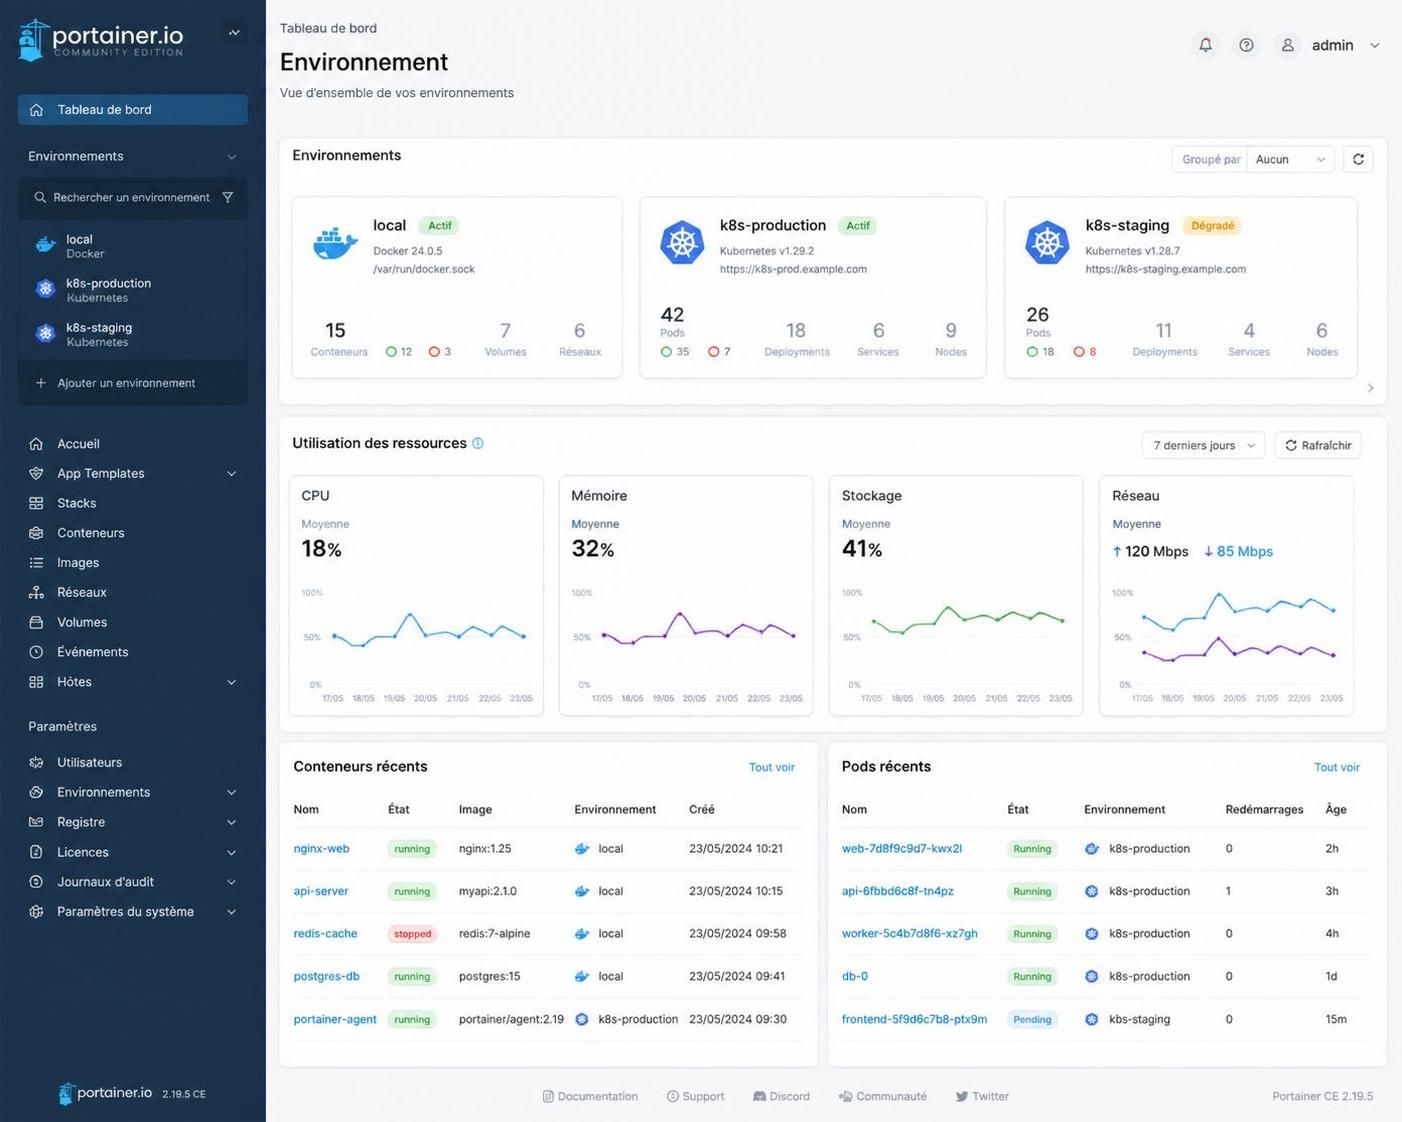Go to Tableau de bord in sidebar
Image resolution: width=1402 pixels, height=1122 pixels.
(133, 110)
